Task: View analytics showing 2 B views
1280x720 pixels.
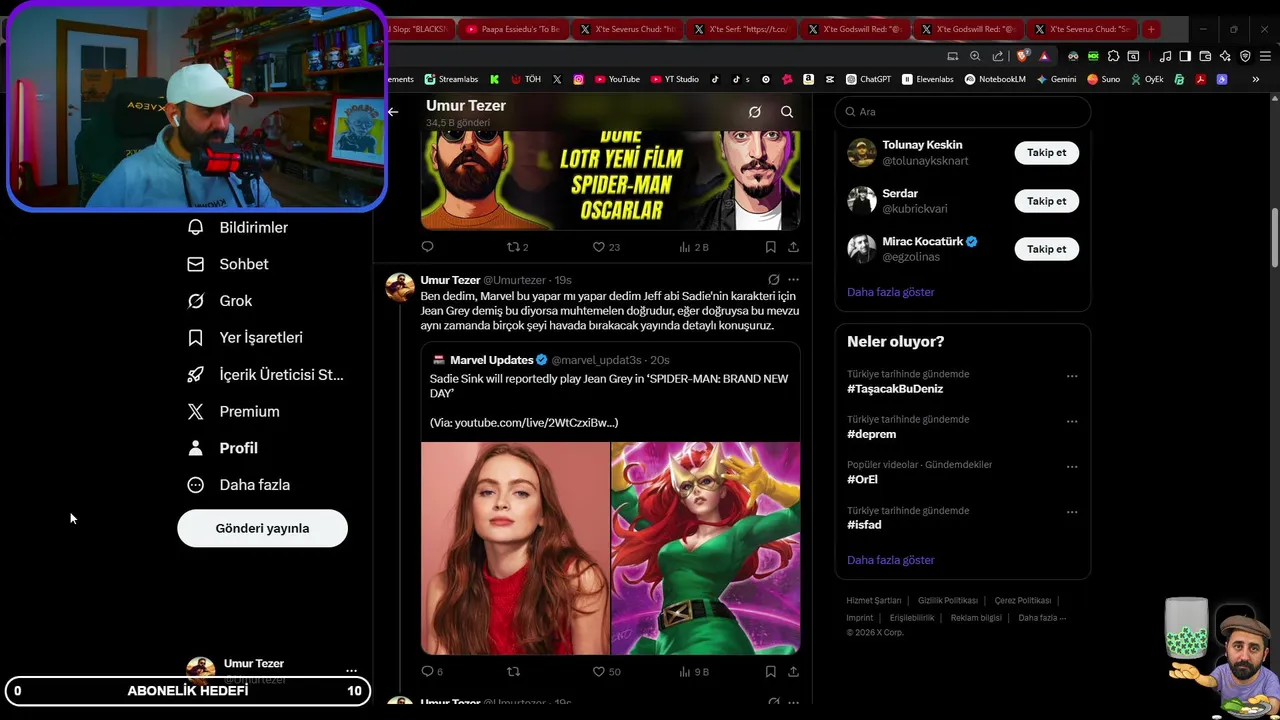Action: coord(693,247)
